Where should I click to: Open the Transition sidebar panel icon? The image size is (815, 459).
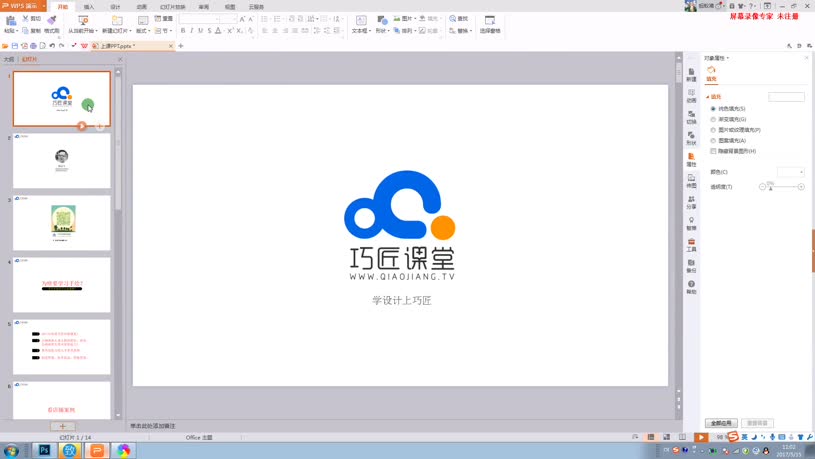[691, 117]
